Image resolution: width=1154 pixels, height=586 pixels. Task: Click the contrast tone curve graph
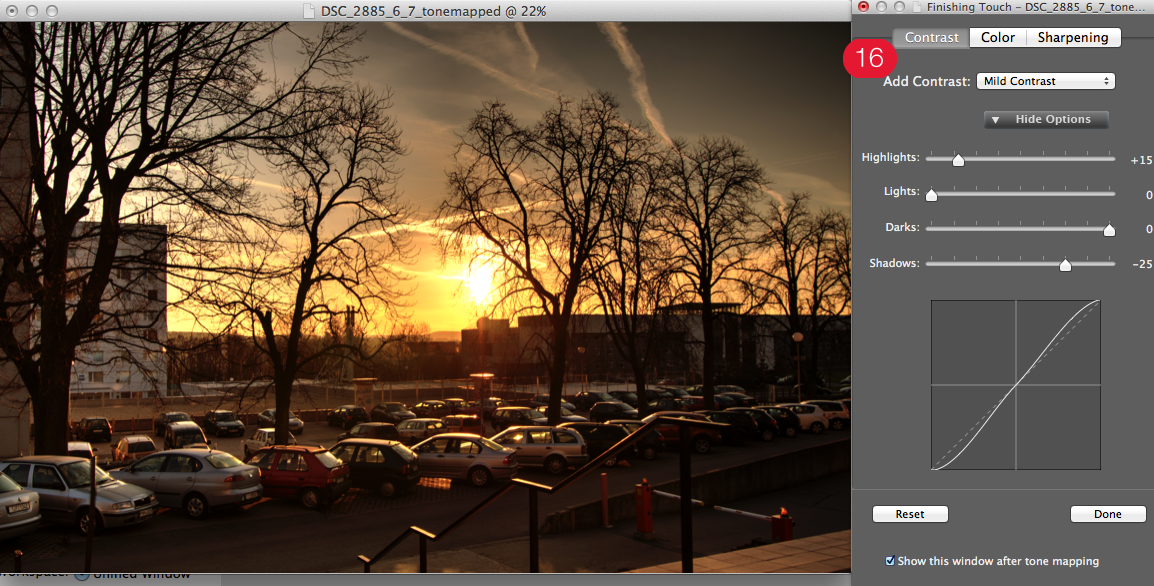coord(1015,385)
